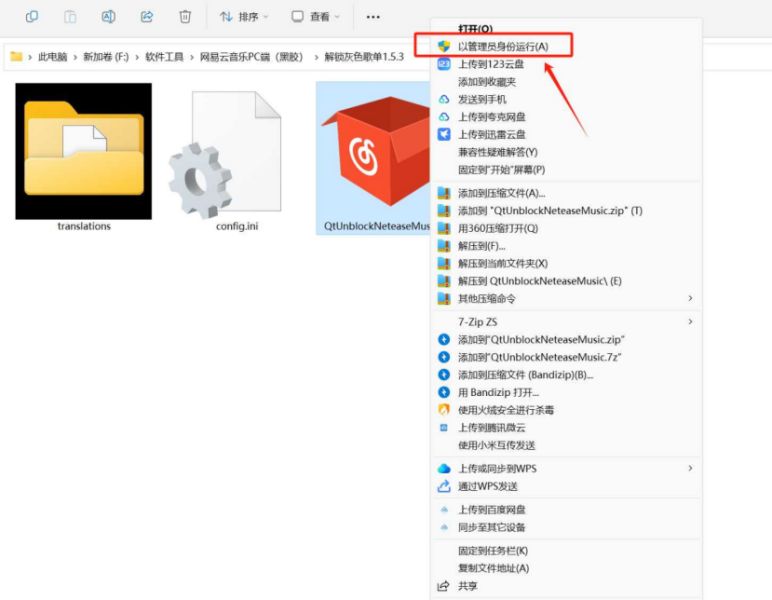Choose 用 Bandizip 打开...
Screen dimensions: 772x600
click(566, 392)
